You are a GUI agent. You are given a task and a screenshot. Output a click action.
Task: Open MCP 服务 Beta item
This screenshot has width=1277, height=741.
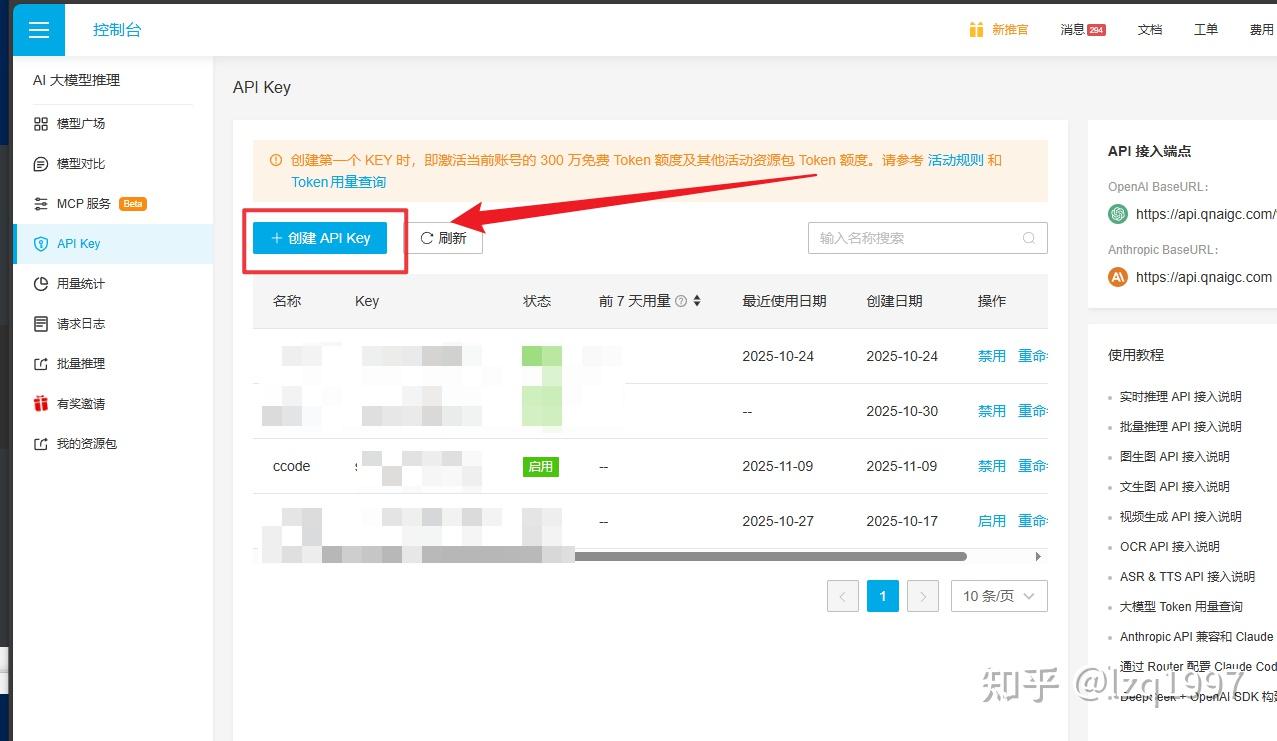coord(113,204)
